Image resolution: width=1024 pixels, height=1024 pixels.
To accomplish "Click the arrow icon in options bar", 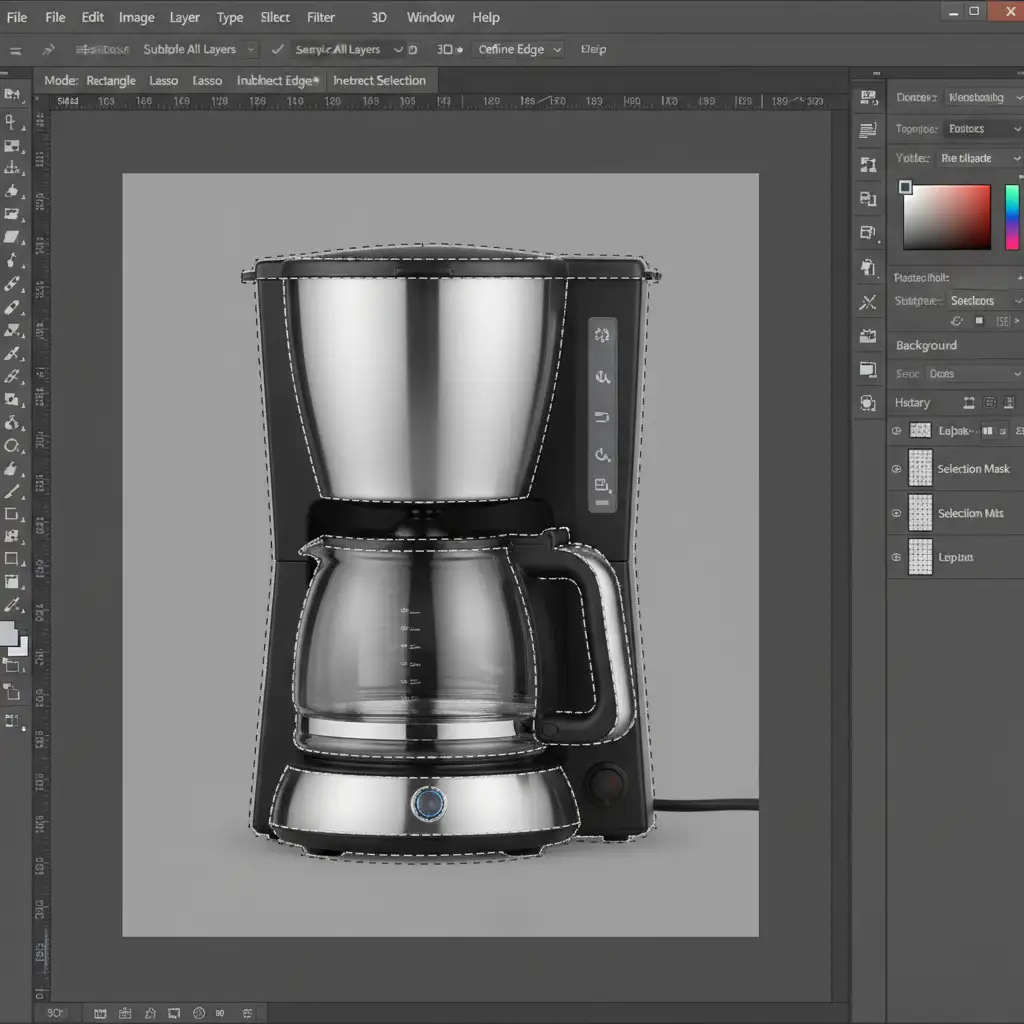I will (x=48, y=49).
